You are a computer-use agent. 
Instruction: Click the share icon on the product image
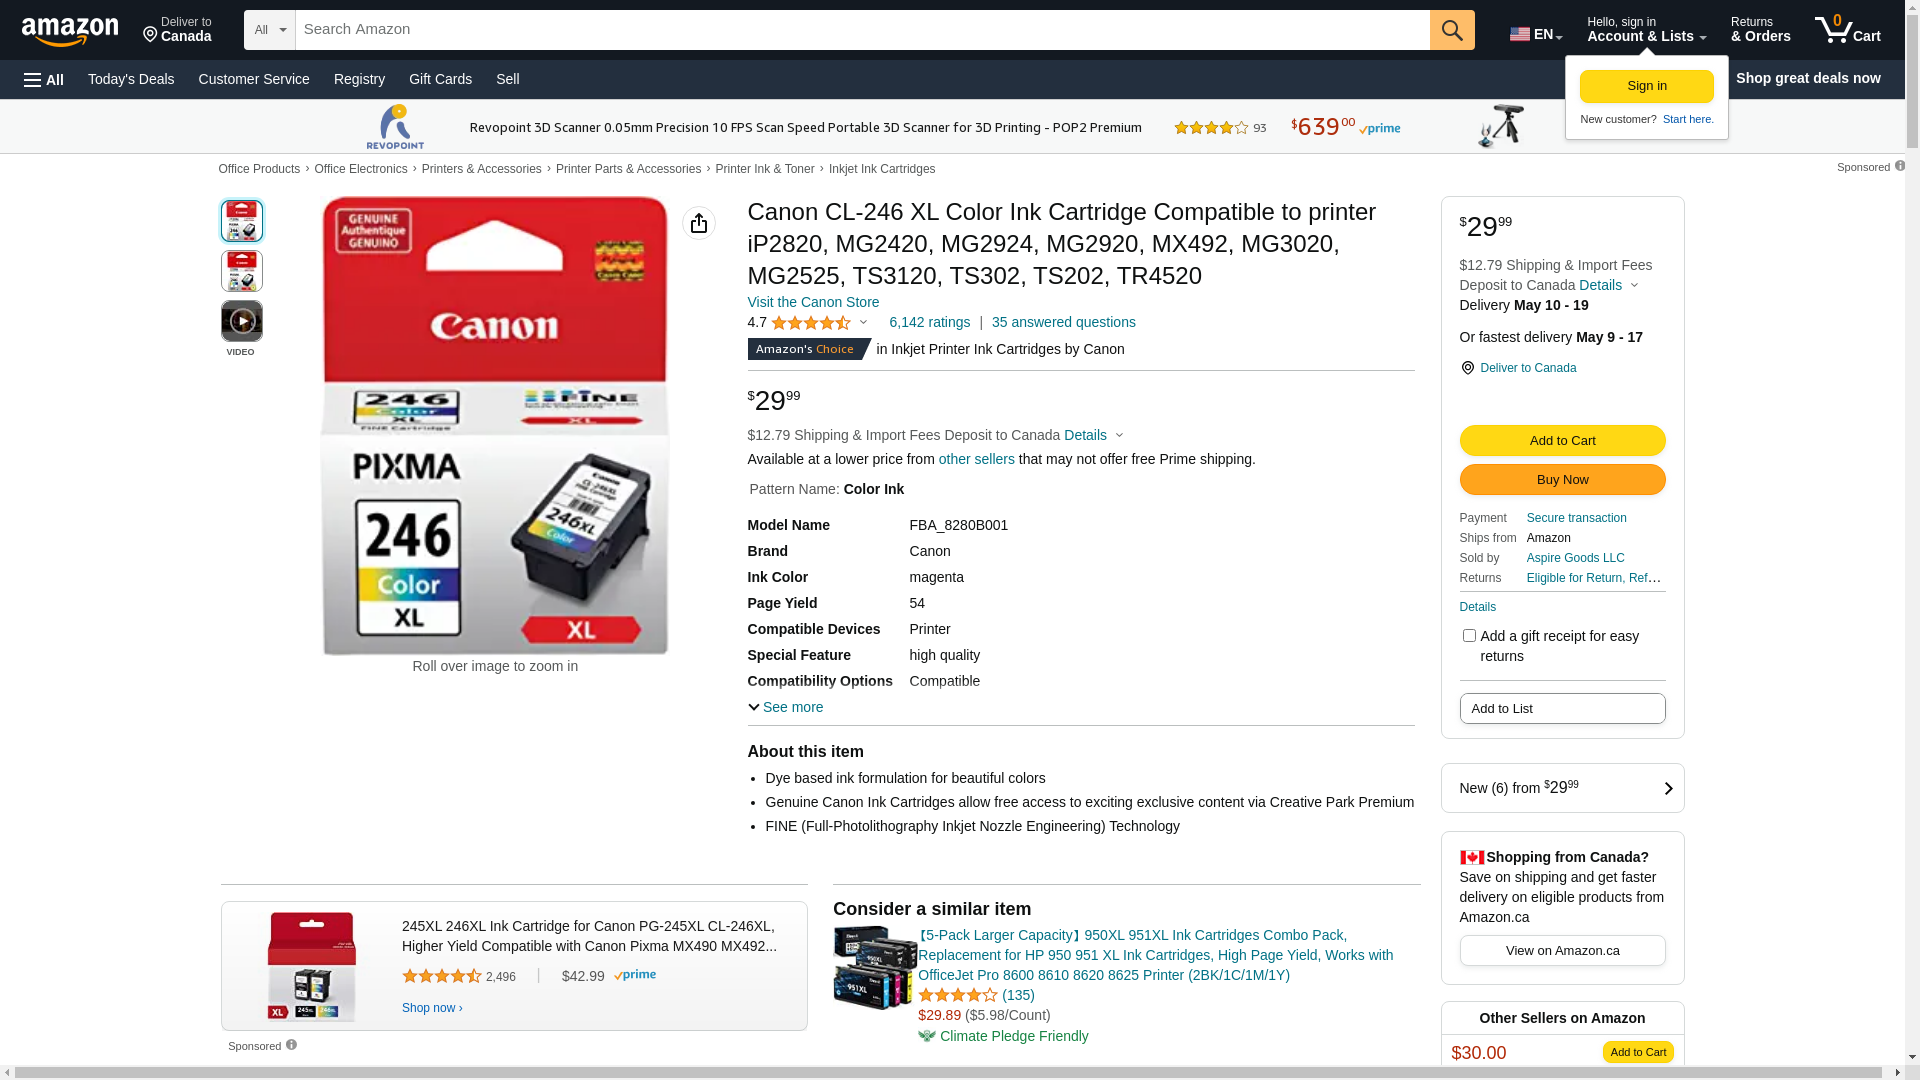(x=699, y=223)
